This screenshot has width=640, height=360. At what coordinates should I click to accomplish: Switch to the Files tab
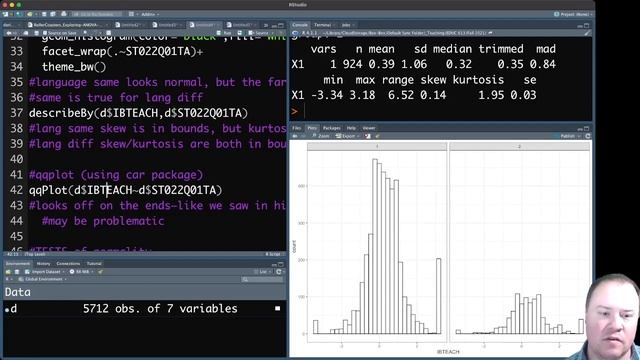(x=296, y=128)
